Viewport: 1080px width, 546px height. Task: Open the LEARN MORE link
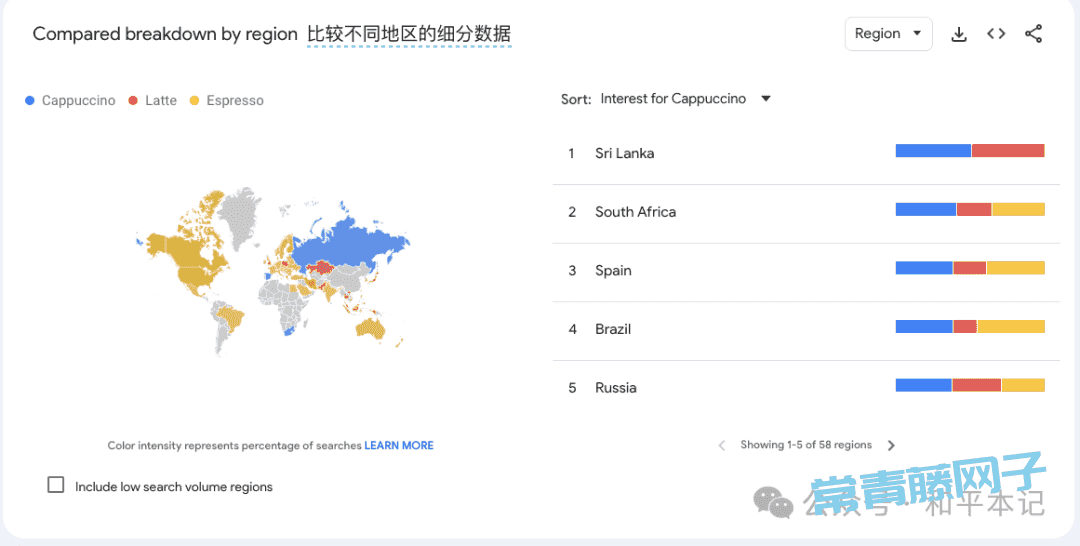tap(399, 446)
